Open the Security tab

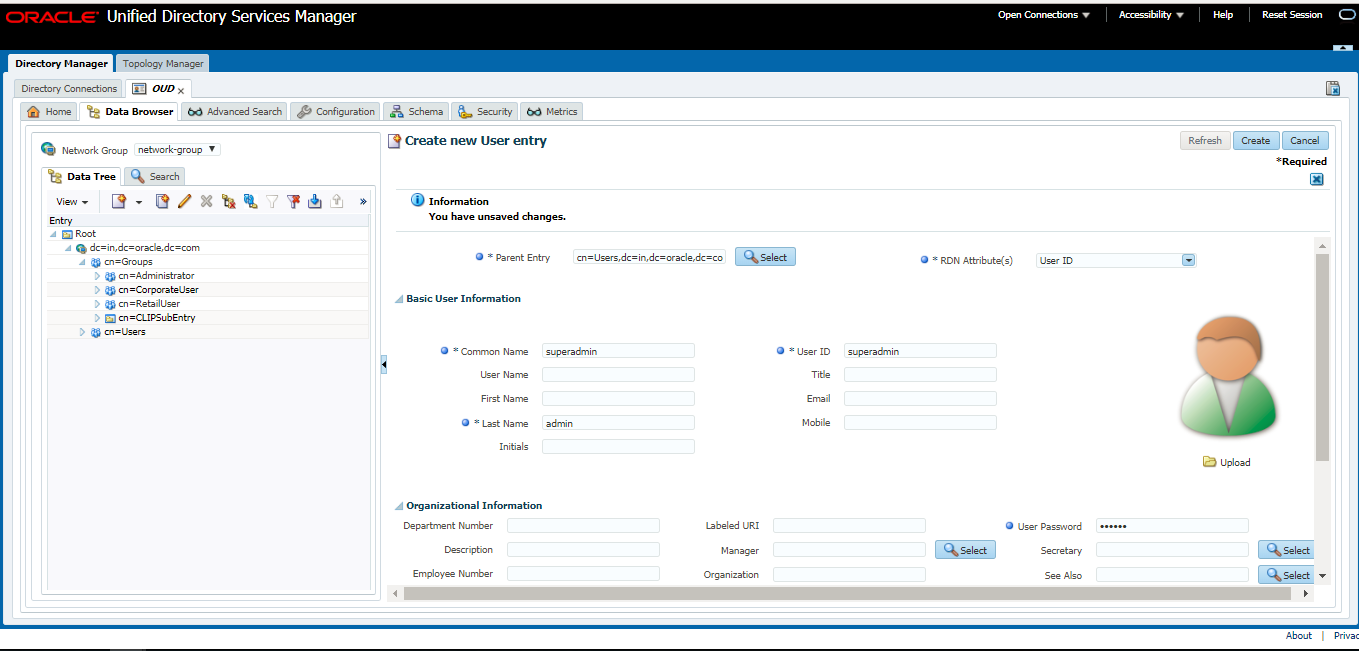point(485,112)
